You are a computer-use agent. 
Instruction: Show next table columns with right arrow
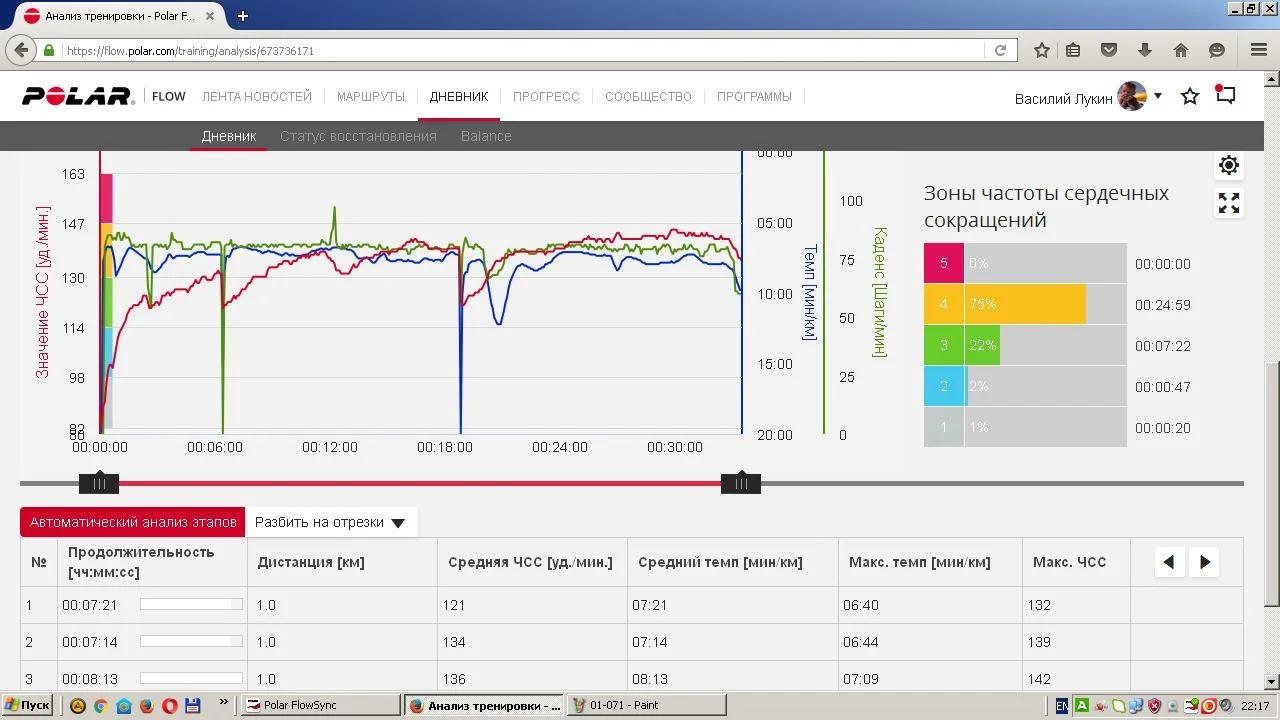coord(1205,562)
